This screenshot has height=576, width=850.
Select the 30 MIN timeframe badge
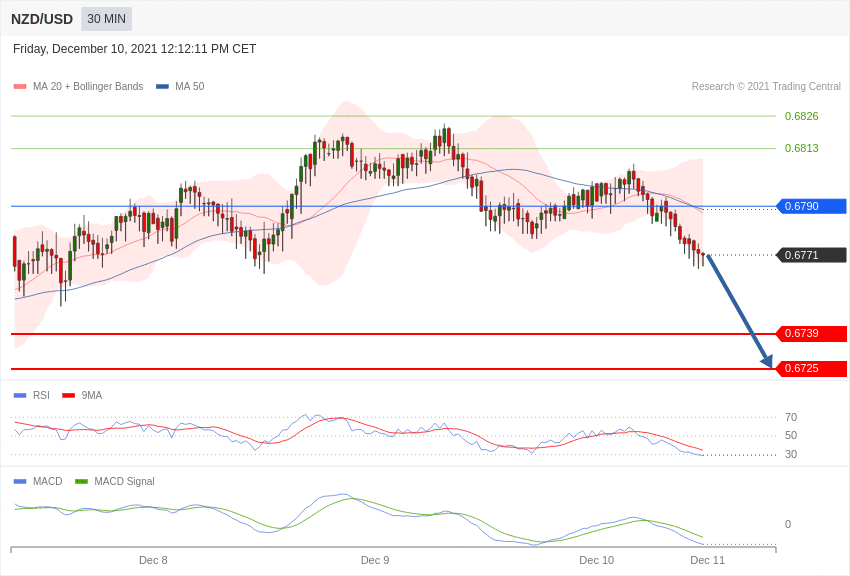pyautogui.click(x=106, y=19)
